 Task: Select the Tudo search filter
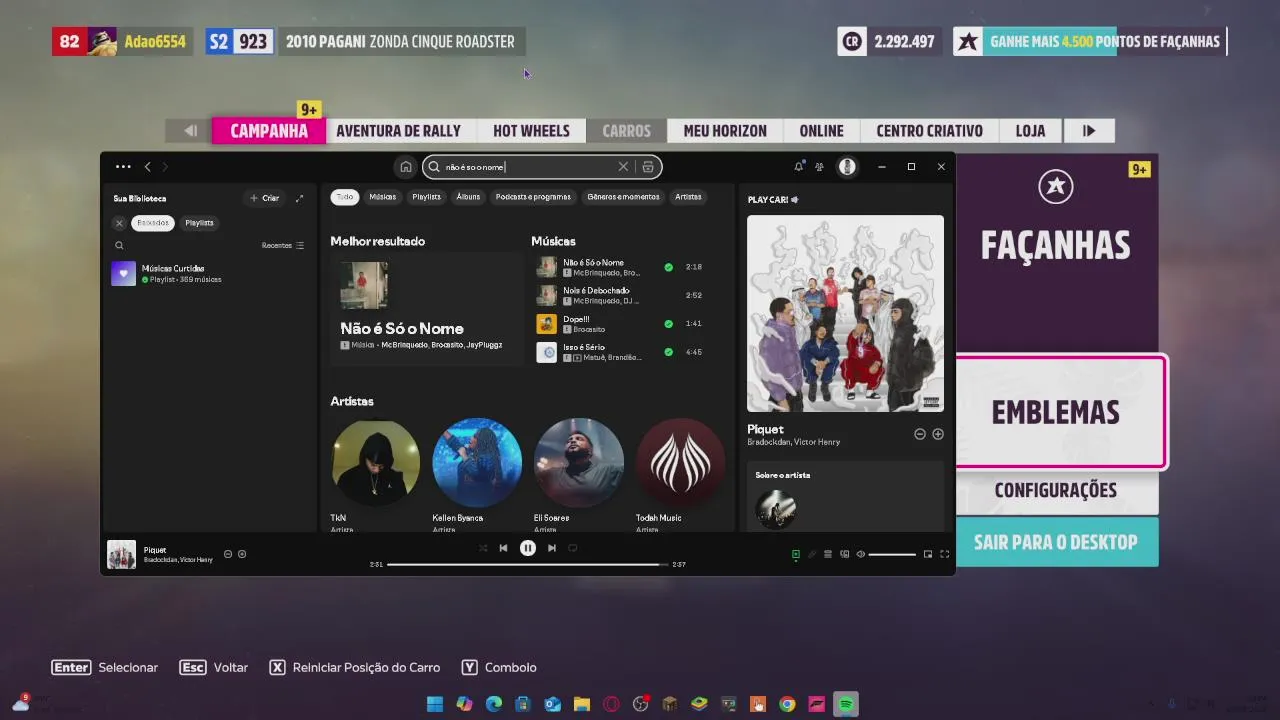[x=345, y=197]
